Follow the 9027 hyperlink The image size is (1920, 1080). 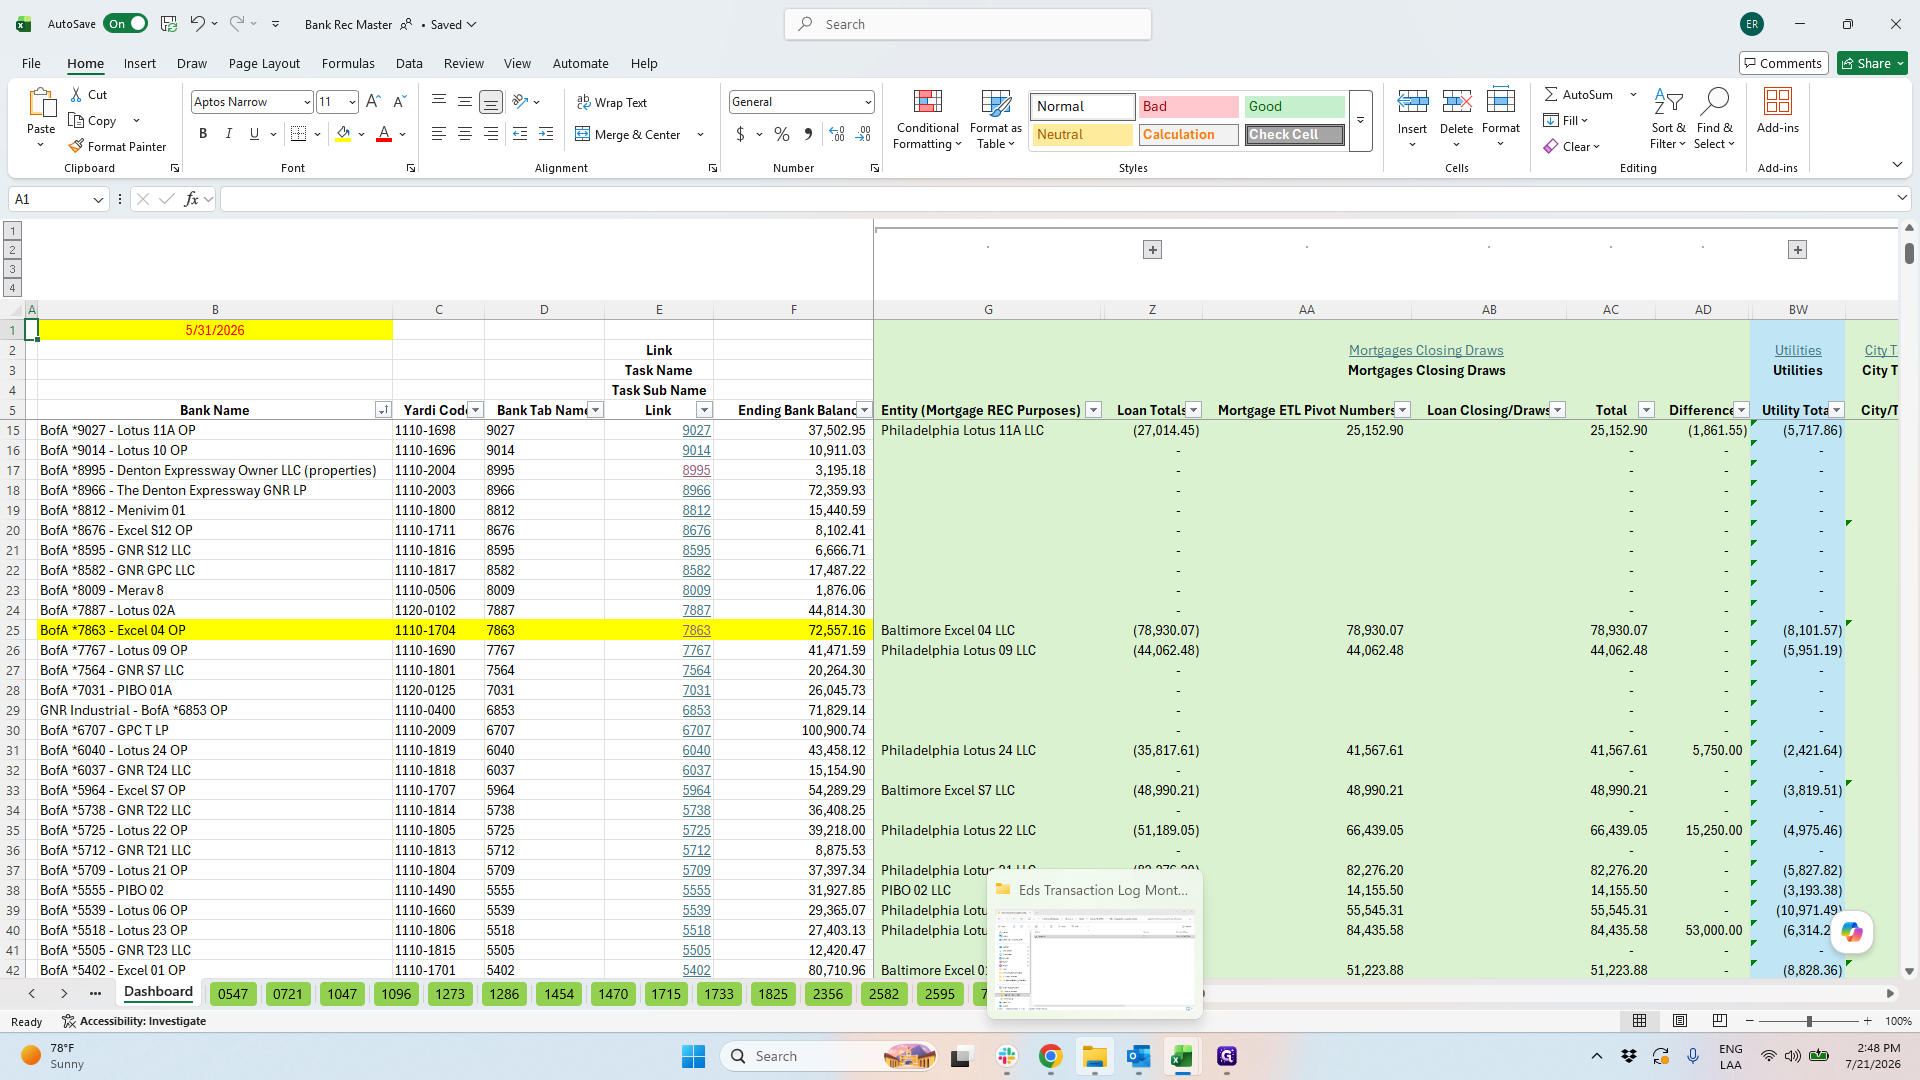pos(697,430)
